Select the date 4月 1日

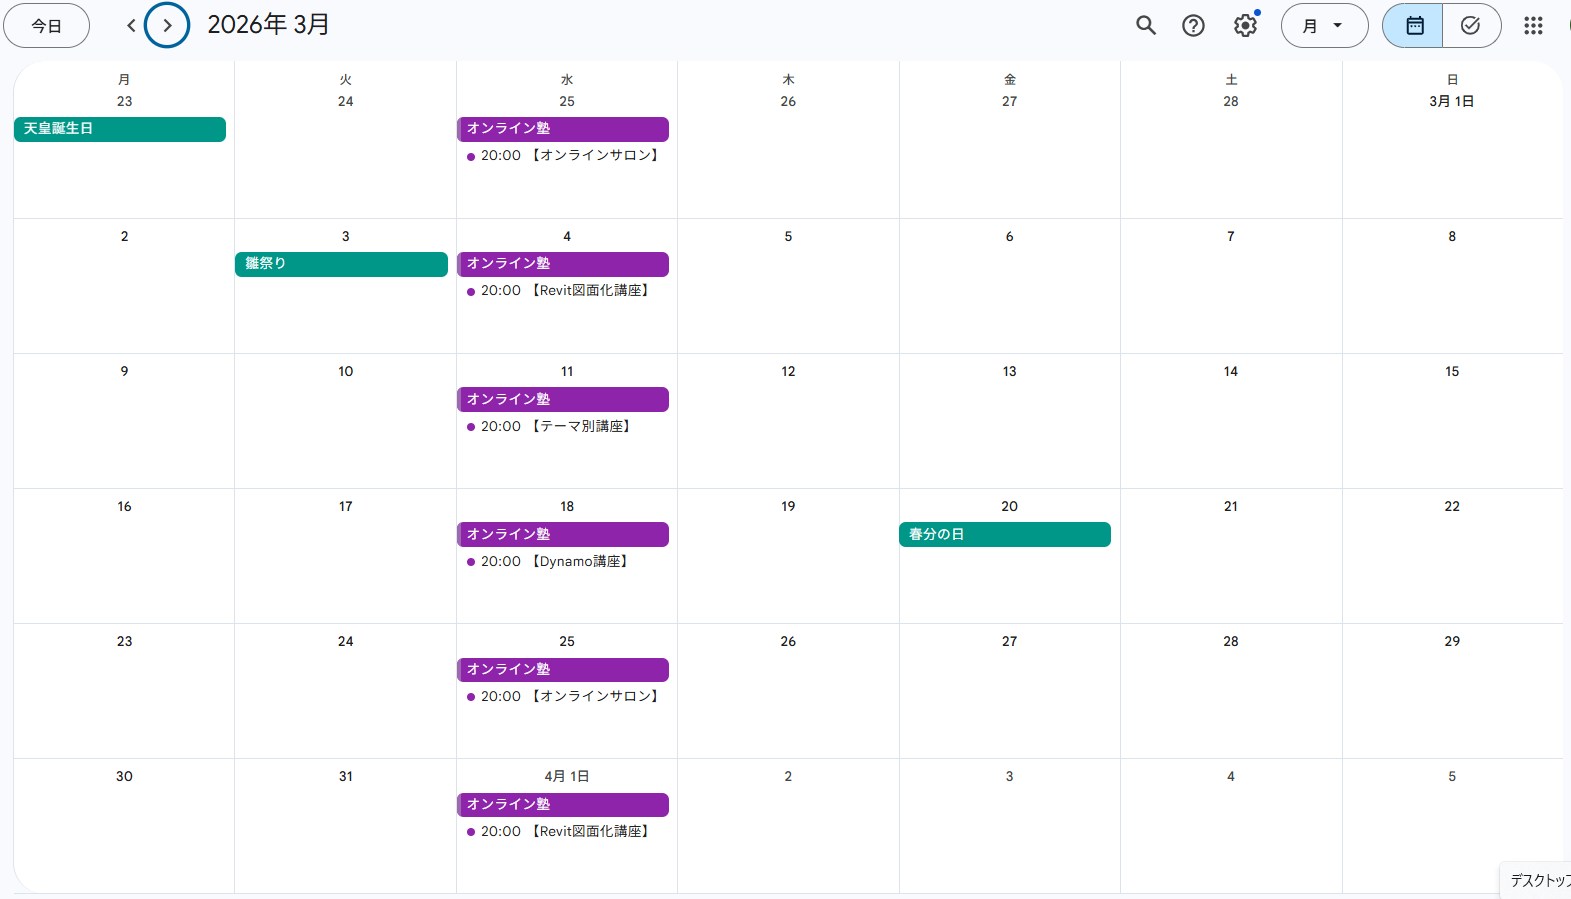pos(567,777)
